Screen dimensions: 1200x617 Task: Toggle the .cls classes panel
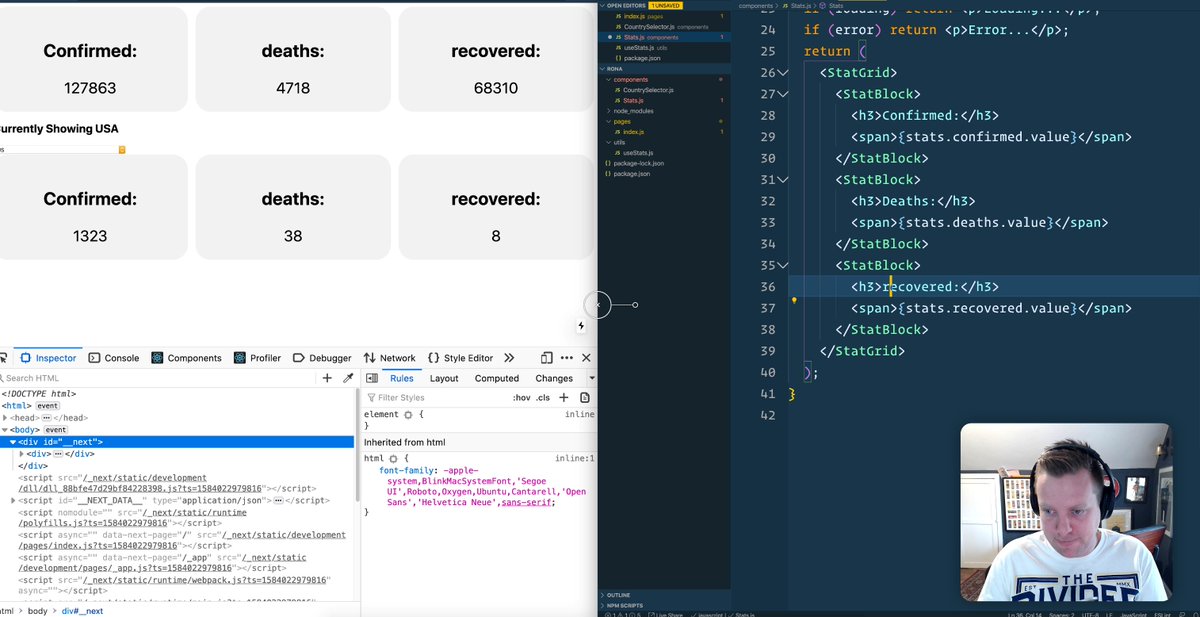pos(543,398)
